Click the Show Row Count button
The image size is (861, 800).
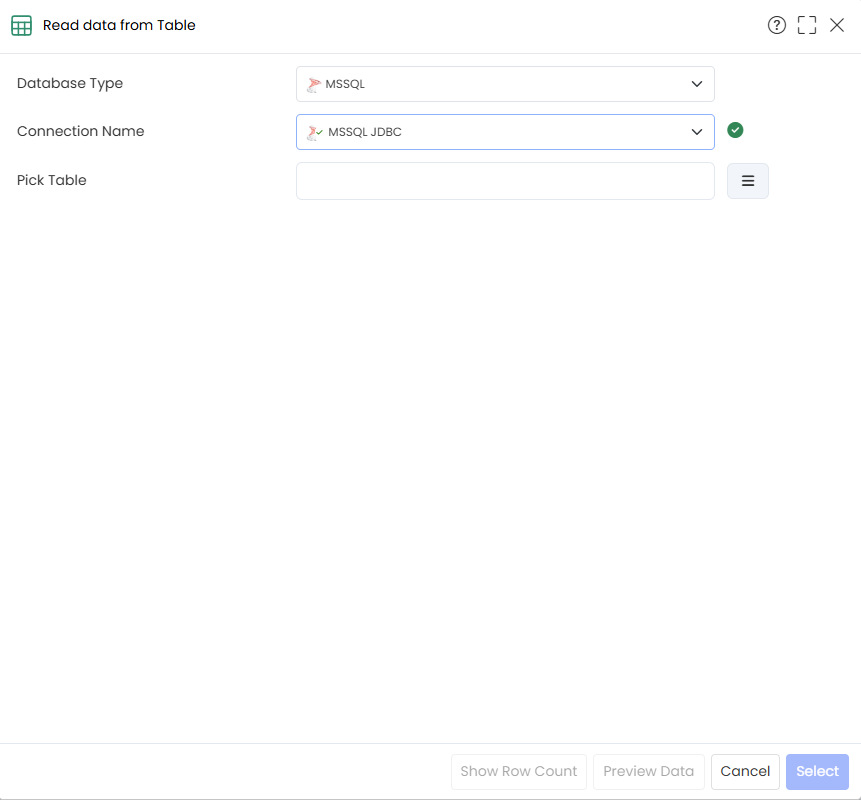(518, 771)
